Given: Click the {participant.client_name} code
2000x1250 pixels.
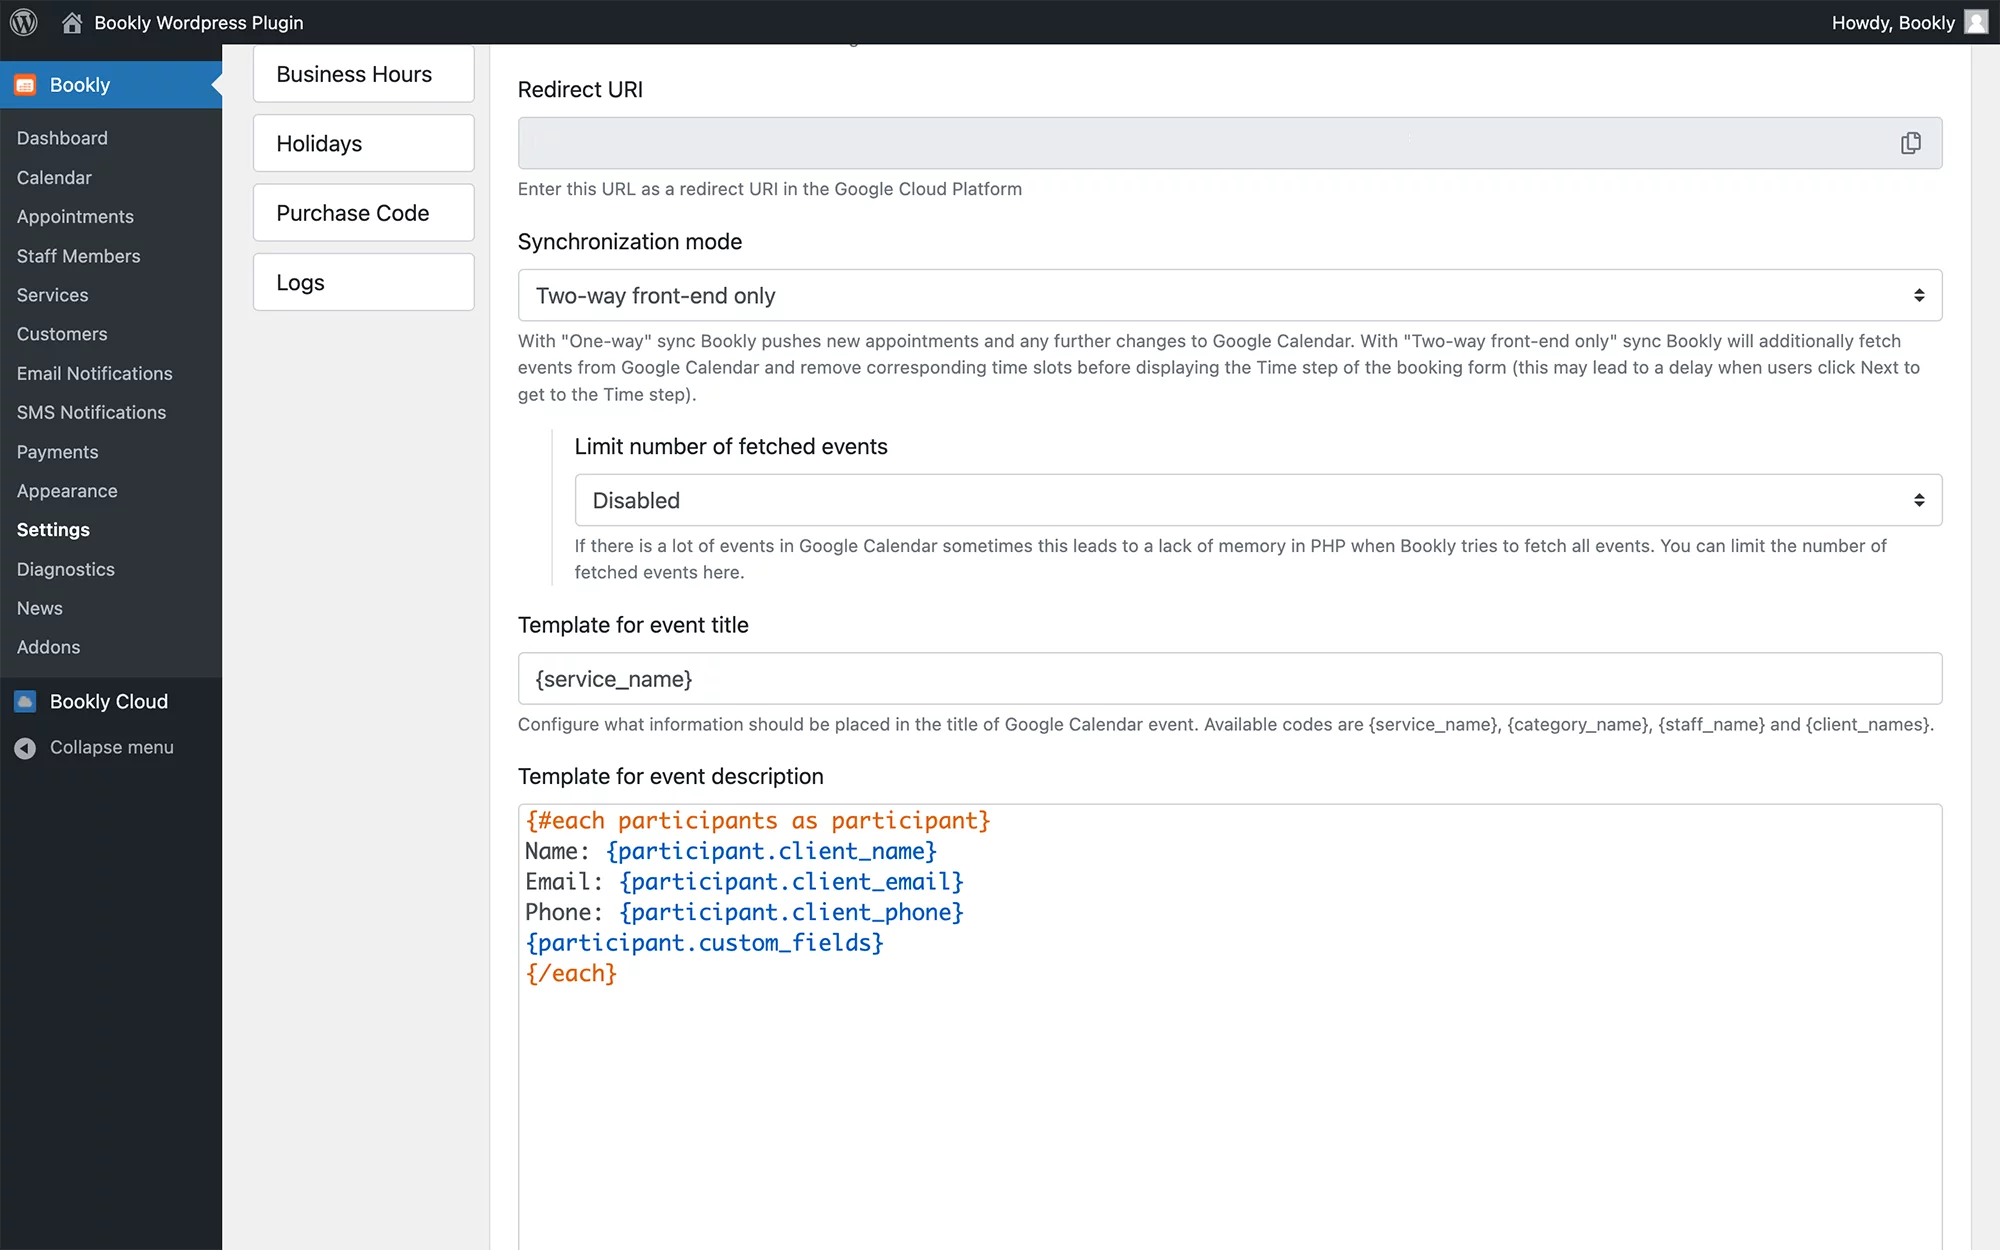Looking at the screenshot, I should (771, 852).
